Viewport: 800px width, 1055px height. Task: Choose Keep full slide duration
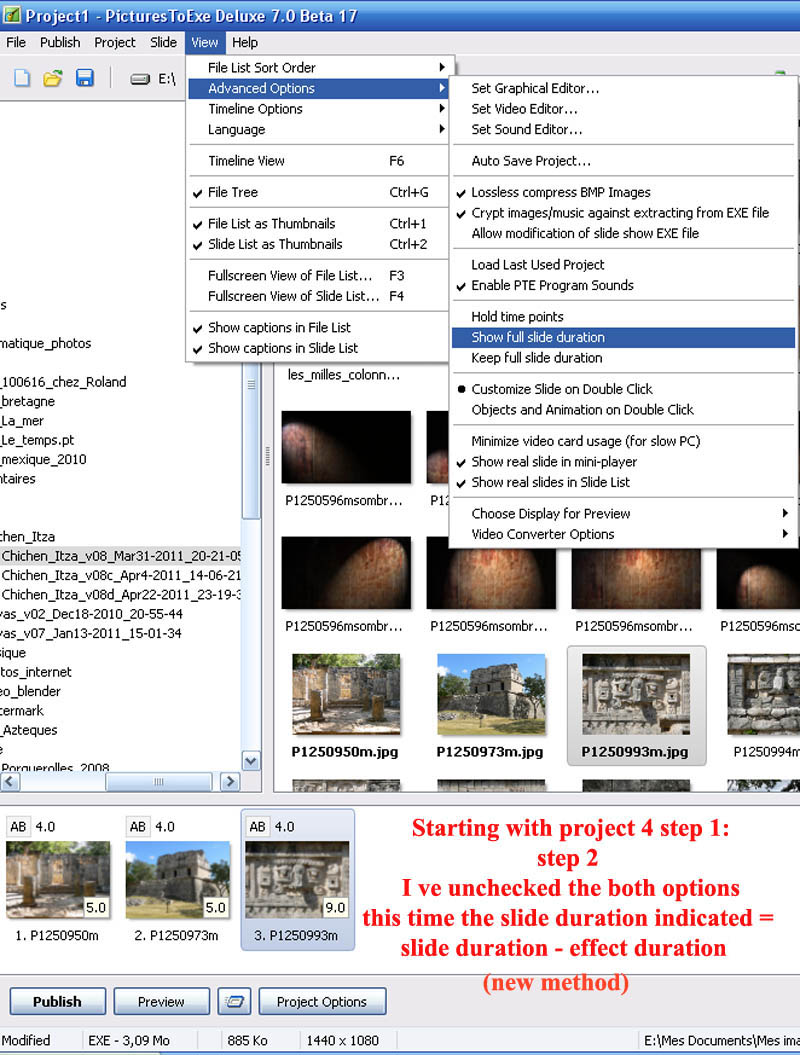point(623,358)
